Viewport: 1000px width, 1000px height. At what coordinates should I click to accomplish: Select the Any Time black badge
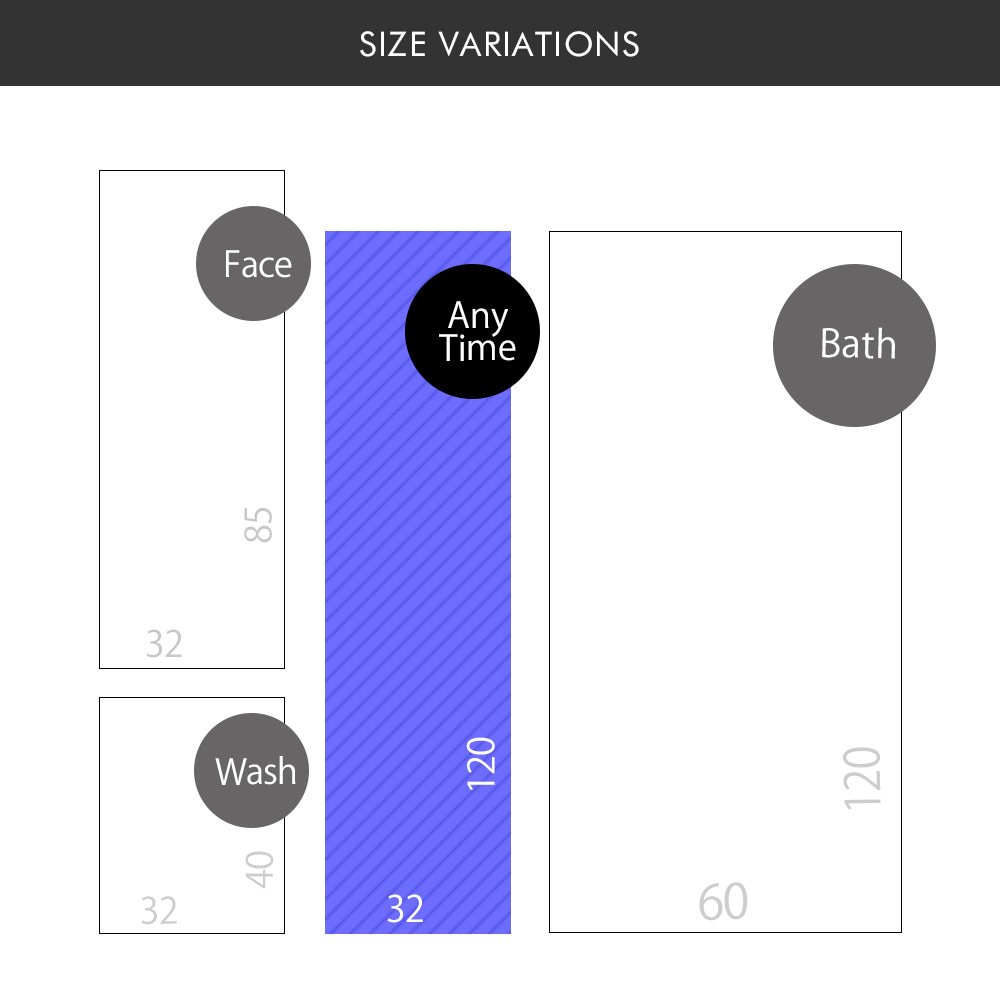(472, 331)
